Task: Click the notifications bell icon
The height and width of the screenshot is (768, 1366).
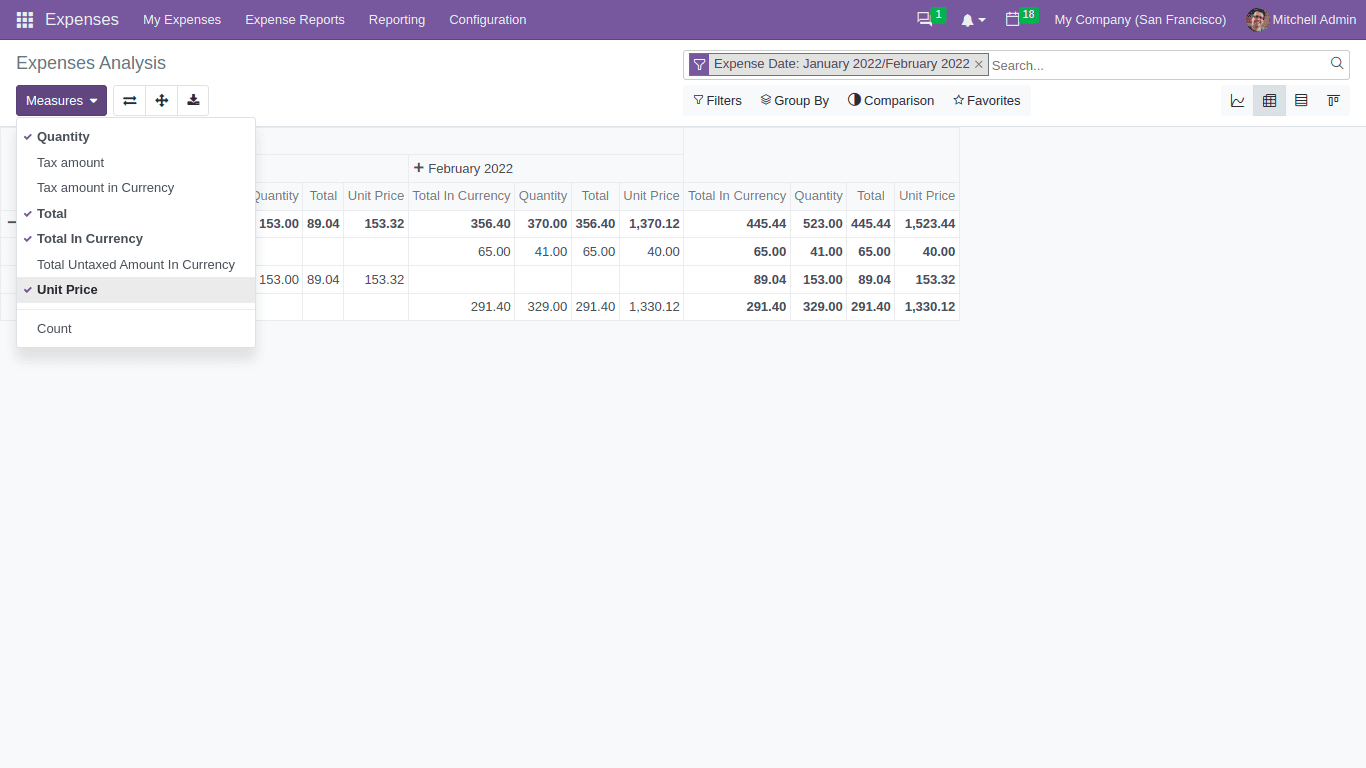Action: click(967, 19)
